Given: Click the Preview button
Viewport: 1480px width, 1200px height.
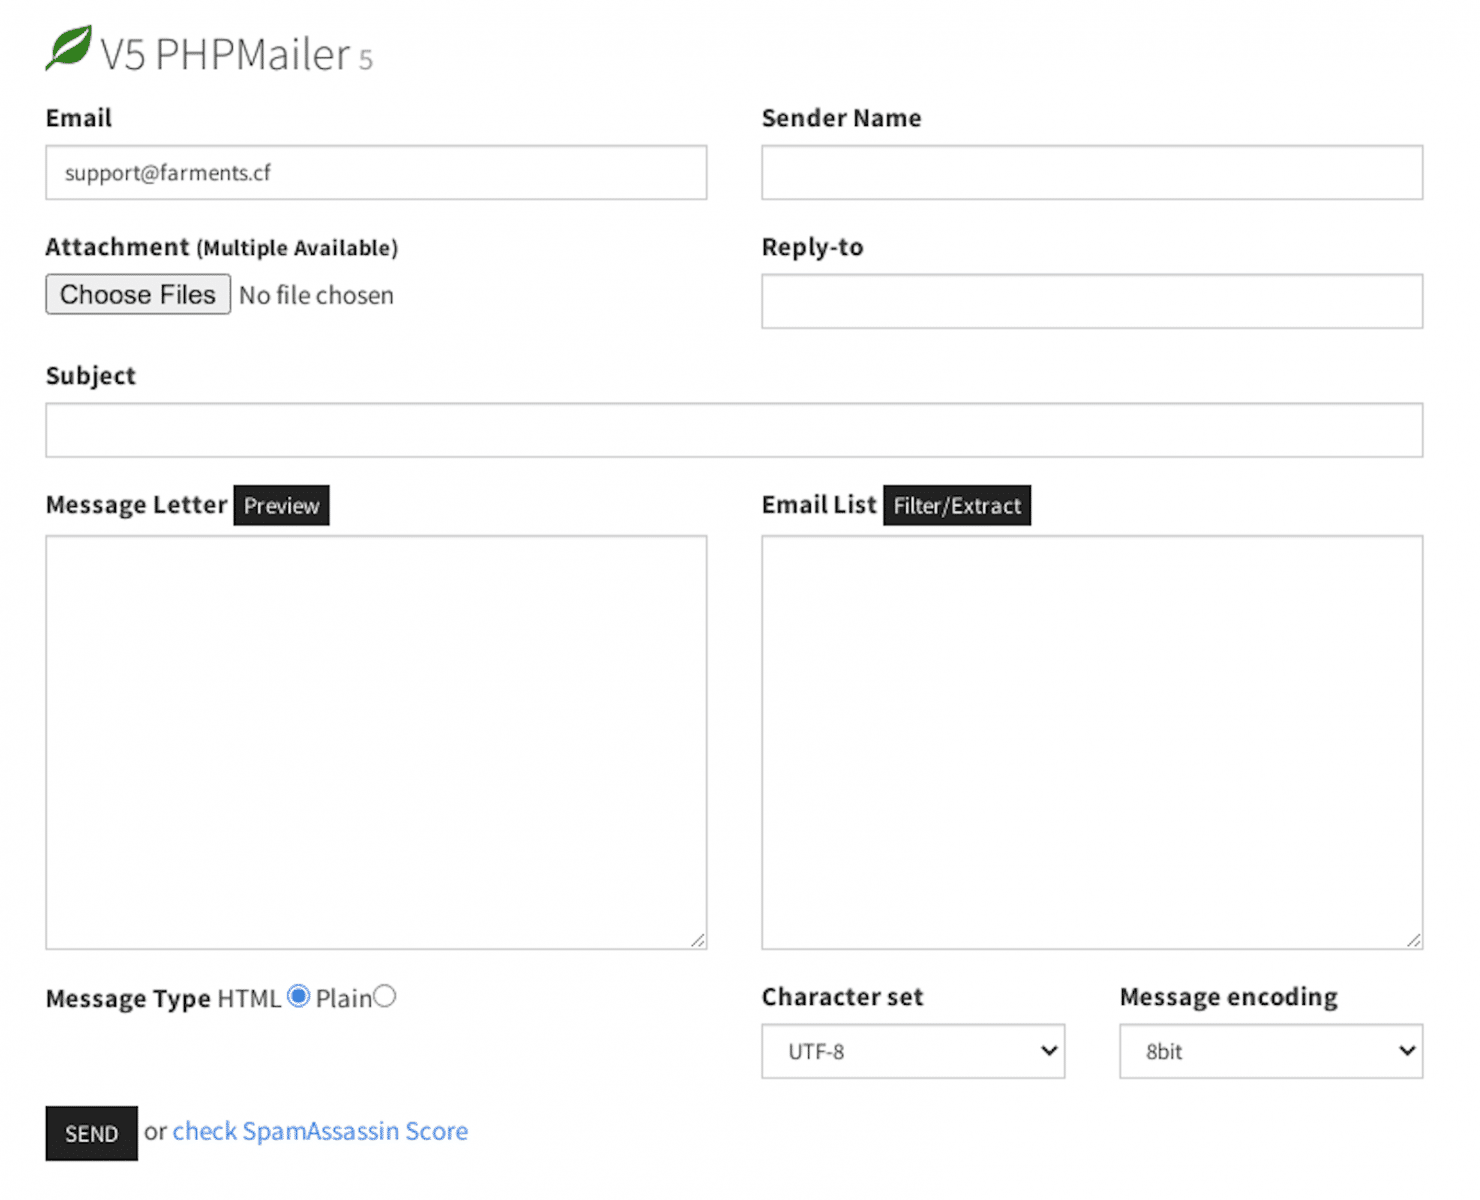Looking at the screenshot, I should 281,505.
